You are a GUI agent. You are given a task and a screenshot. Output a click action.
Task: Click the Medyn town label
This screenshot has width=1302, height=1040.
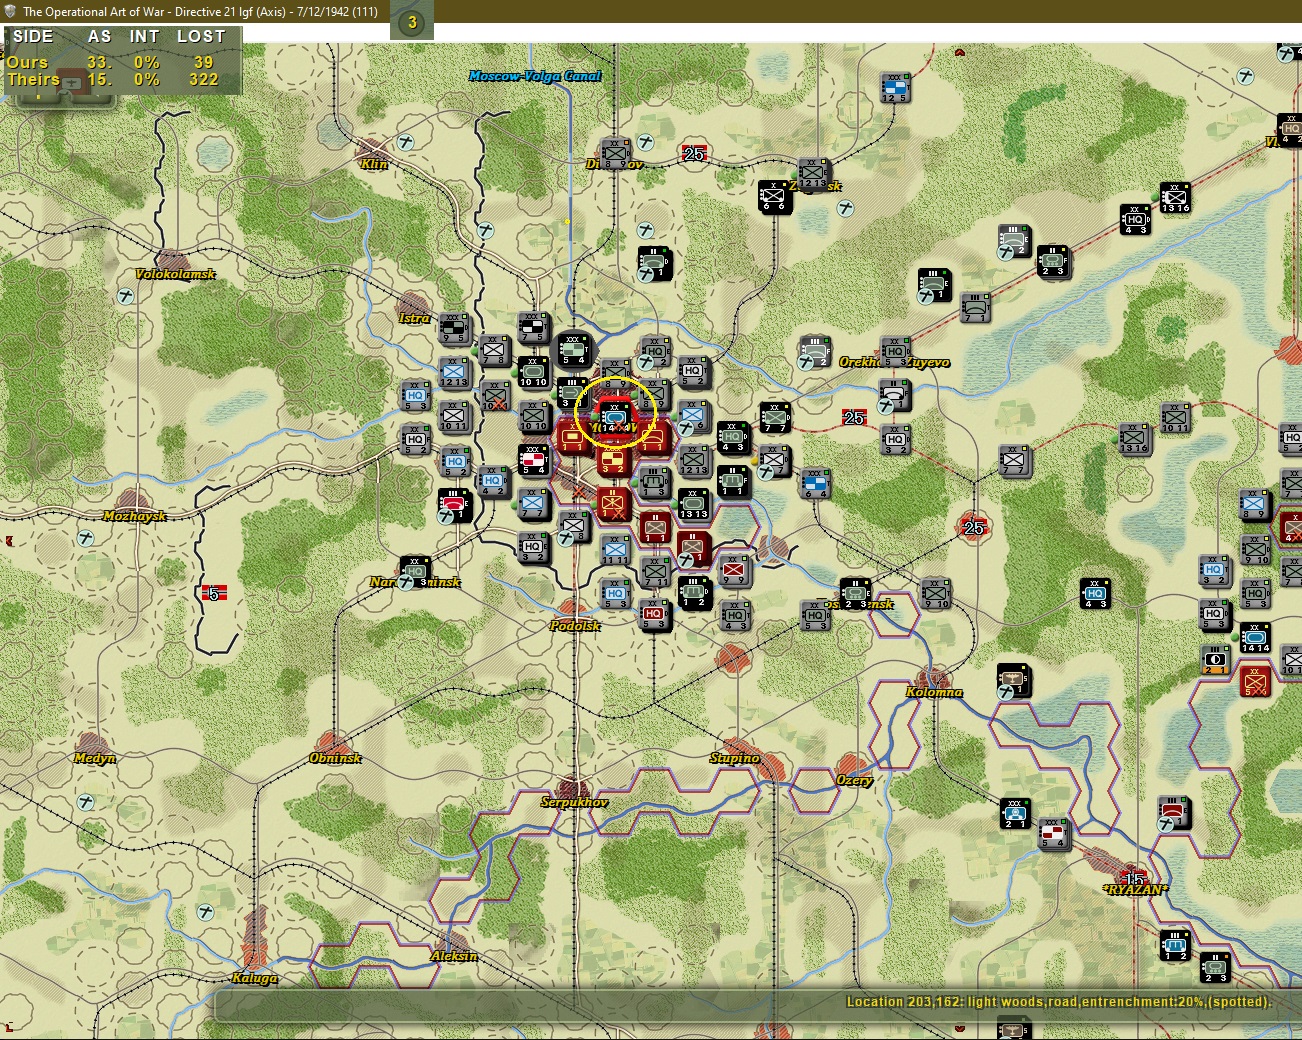pos(95,758)
